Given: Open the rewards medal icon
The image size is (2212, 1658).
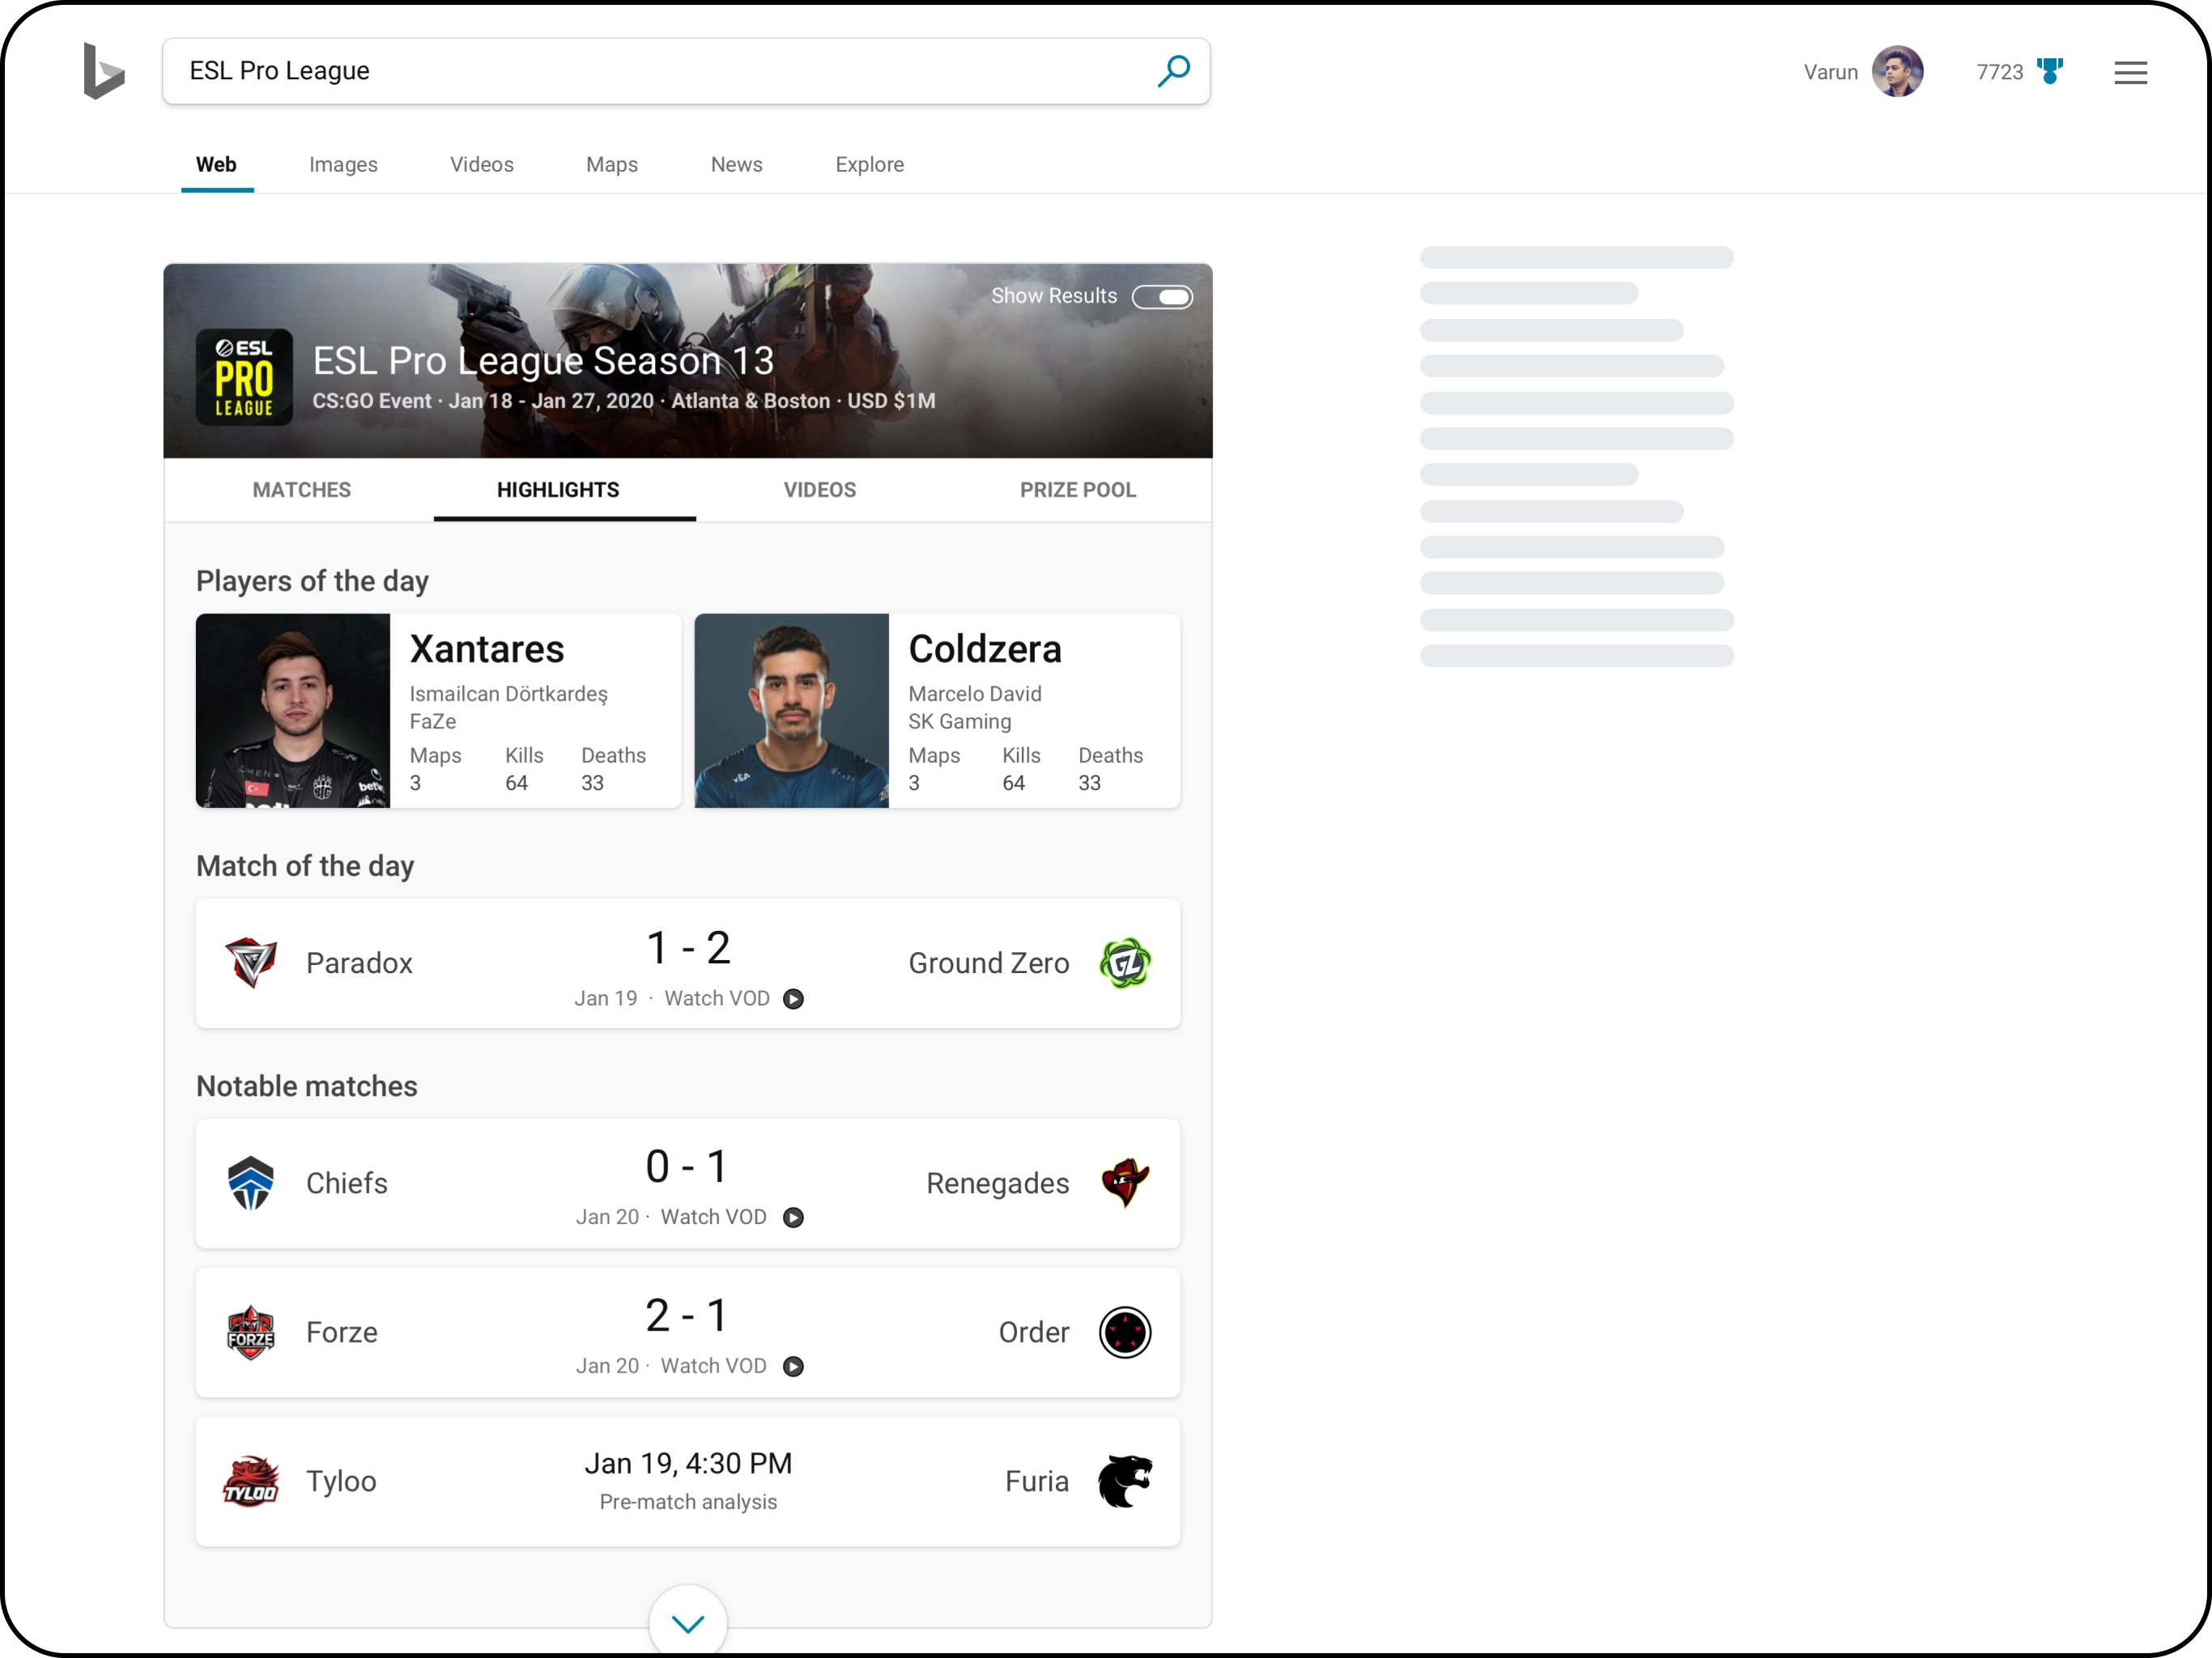Looking at the screenshot, I should coord(2049,71).
